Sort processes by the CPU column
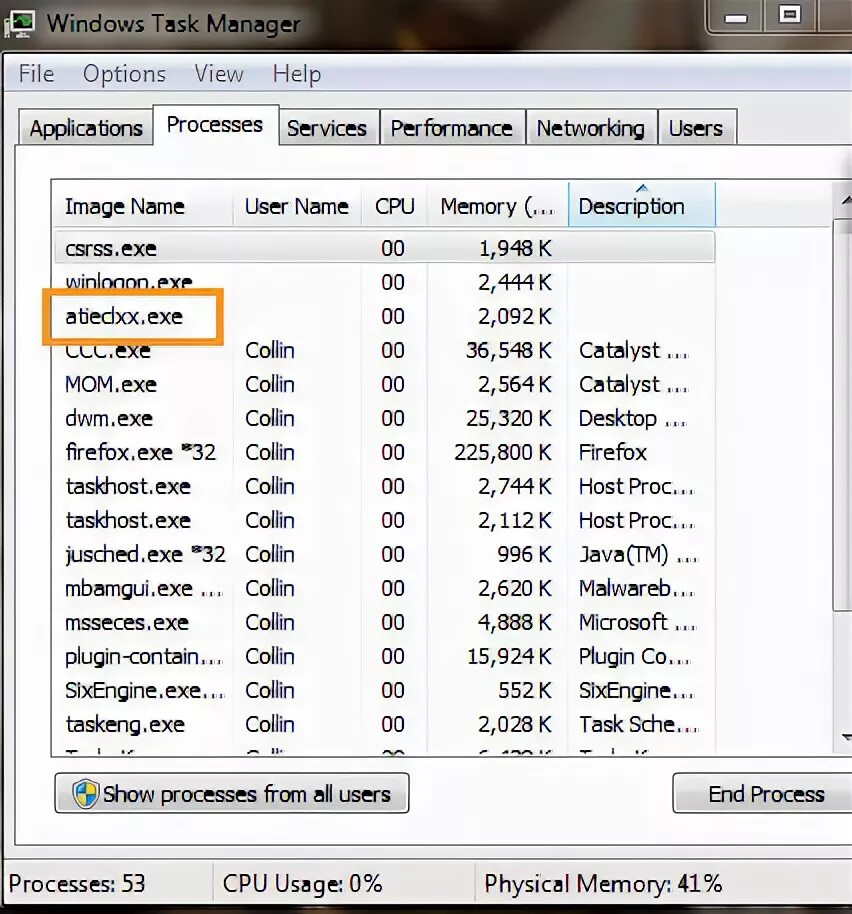This screenshot has width=852, height=914. pyautogui.click(x=394, y=205)
